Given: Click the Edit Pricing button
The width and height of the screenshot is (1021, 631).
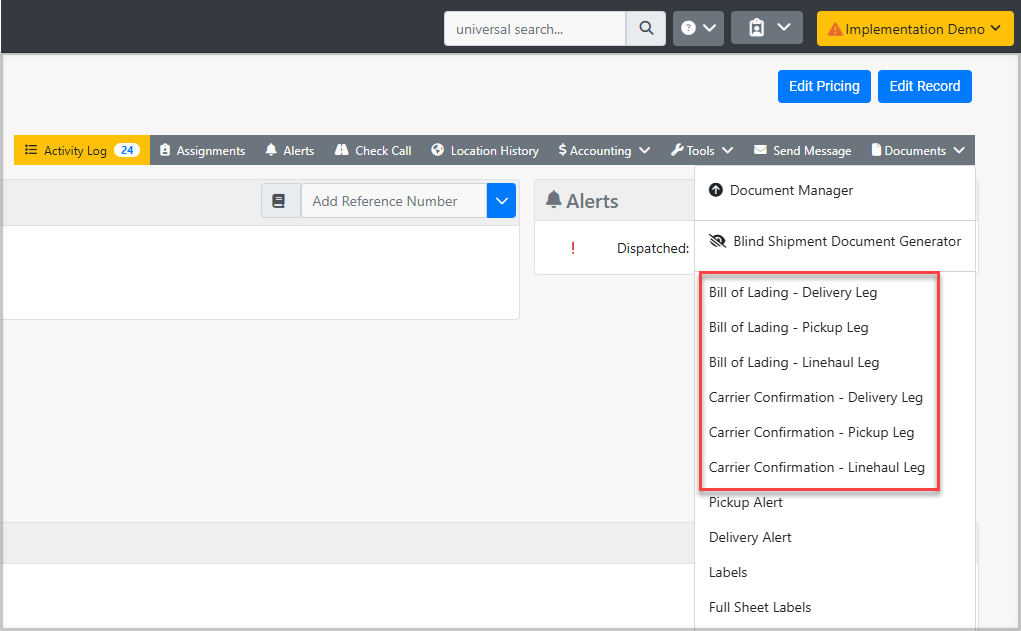Looking at the screenshot, I should [x=824, y=86].
